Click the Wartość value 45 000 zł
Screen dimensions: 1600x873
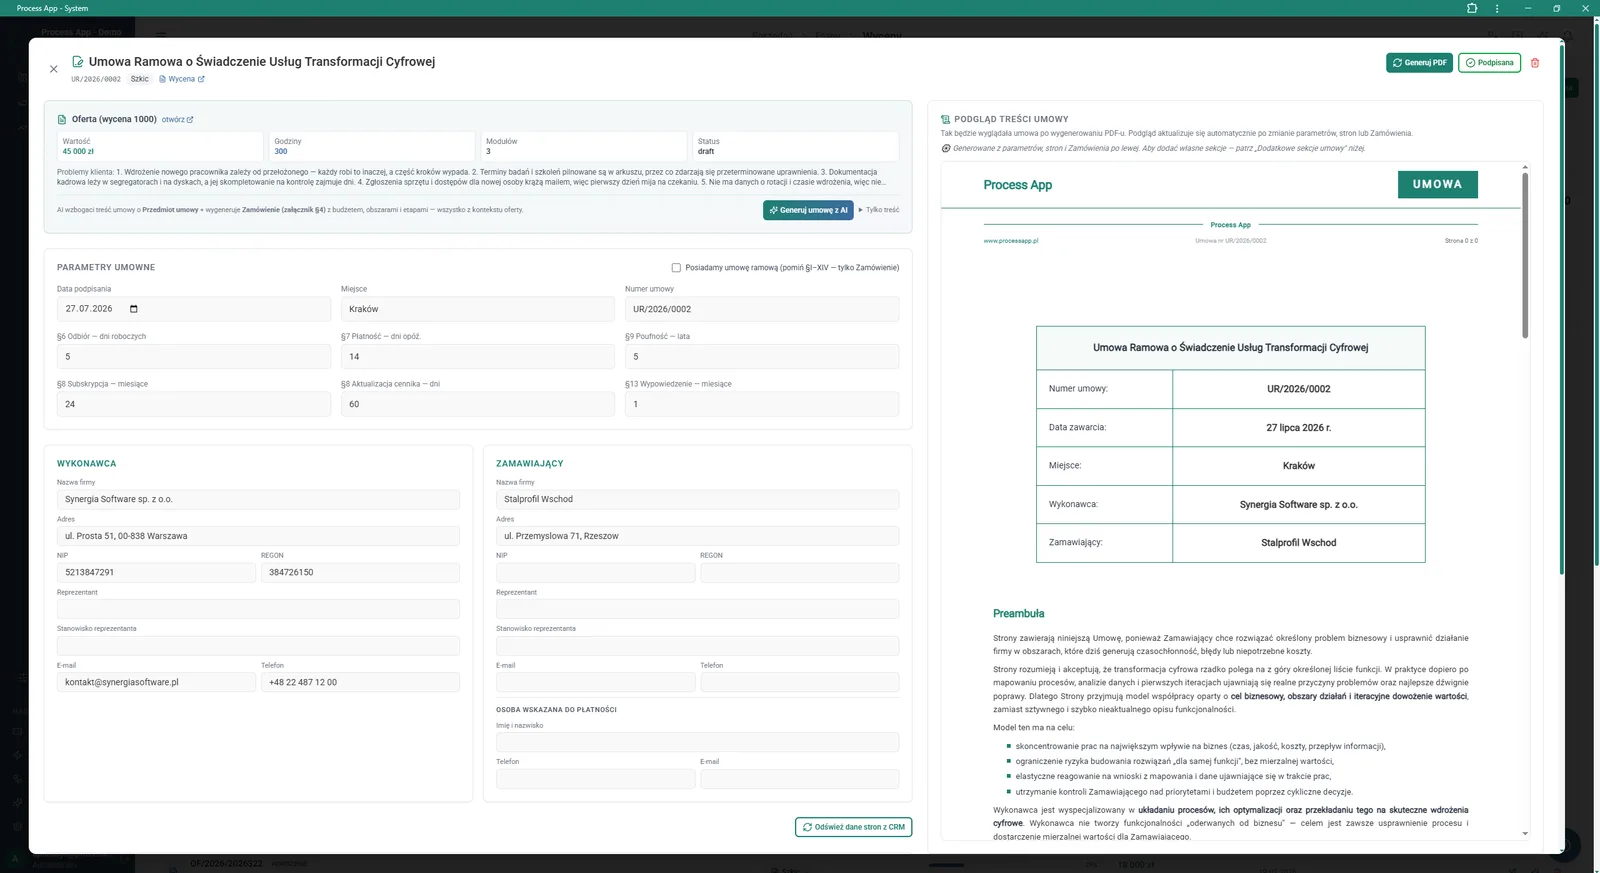pos(78,152)
